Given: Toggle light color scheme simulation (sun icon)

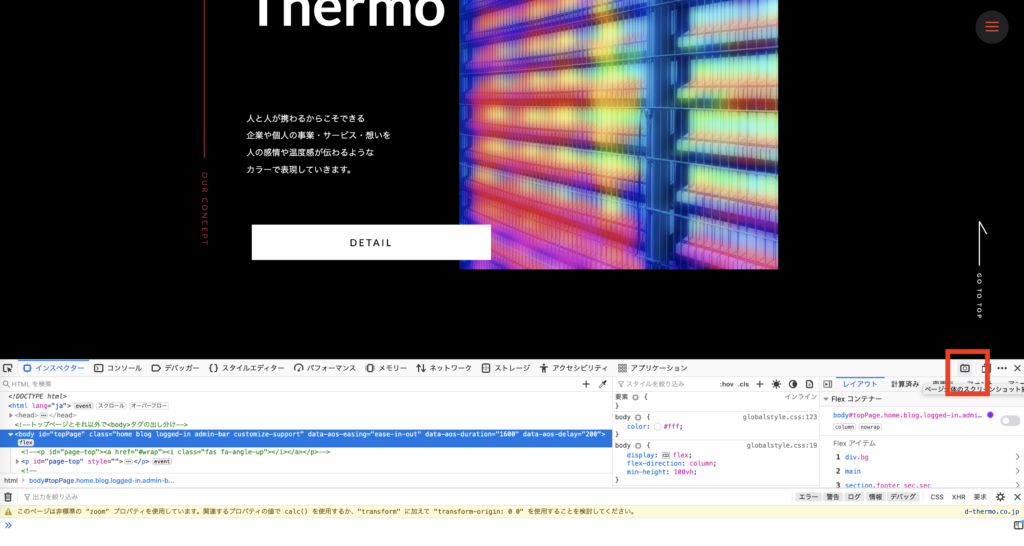Looking at the screenshot, I should point(776,384).
